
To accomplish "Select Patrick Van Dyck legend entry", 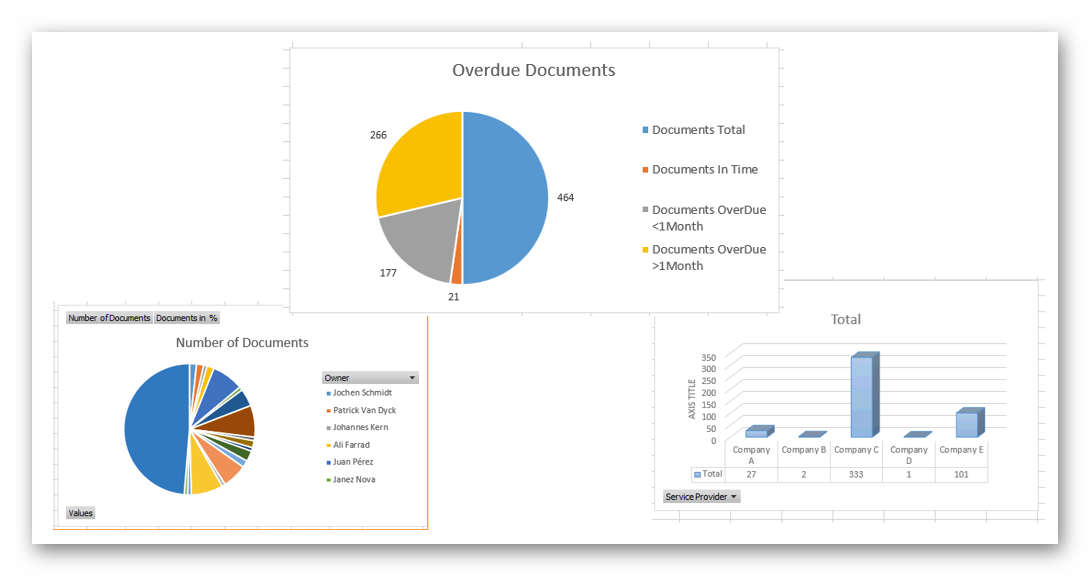I will (x=364, y=410).
